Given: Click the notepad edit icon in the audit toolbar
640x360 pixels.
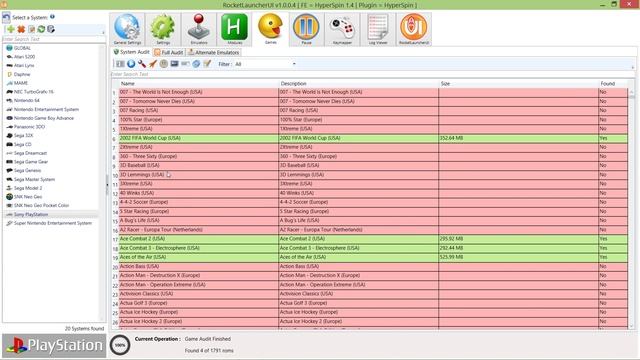Looking at the screenshot, I should click(207, 64).
